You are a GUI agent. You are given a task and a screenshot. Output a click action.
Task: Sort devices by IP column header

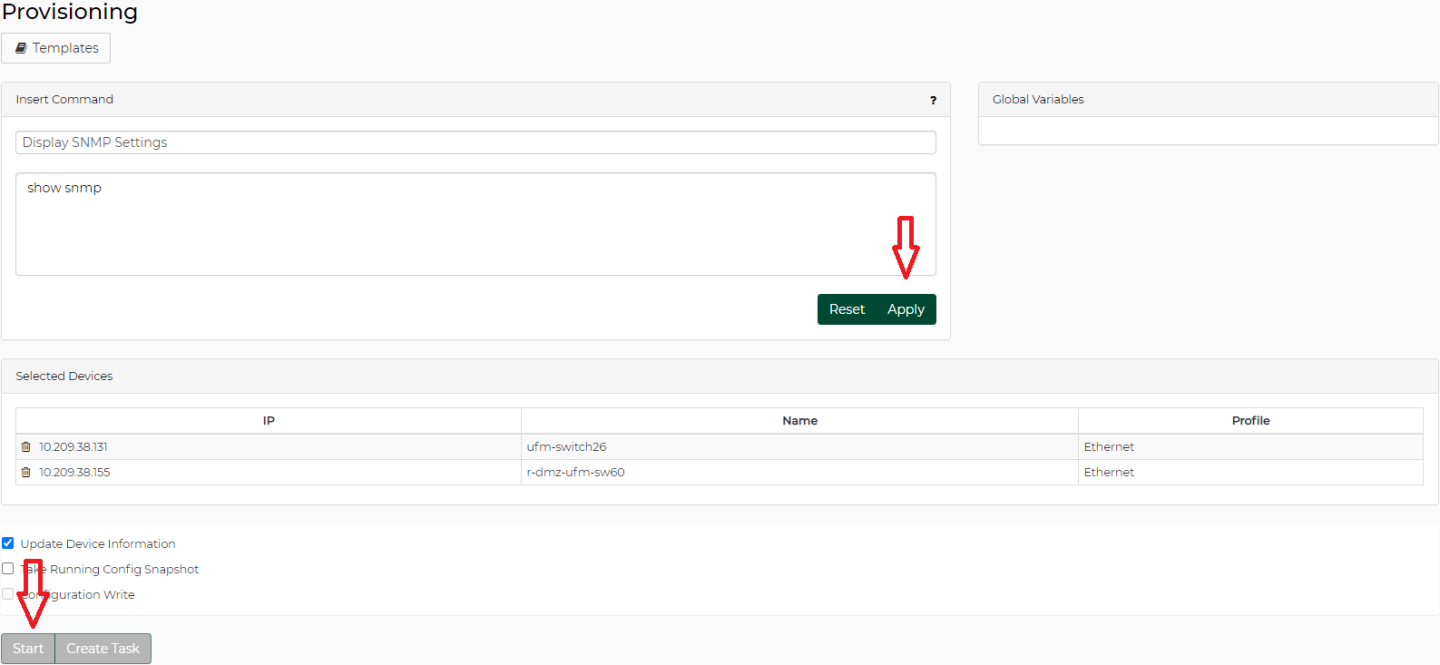tap(268, 421)
